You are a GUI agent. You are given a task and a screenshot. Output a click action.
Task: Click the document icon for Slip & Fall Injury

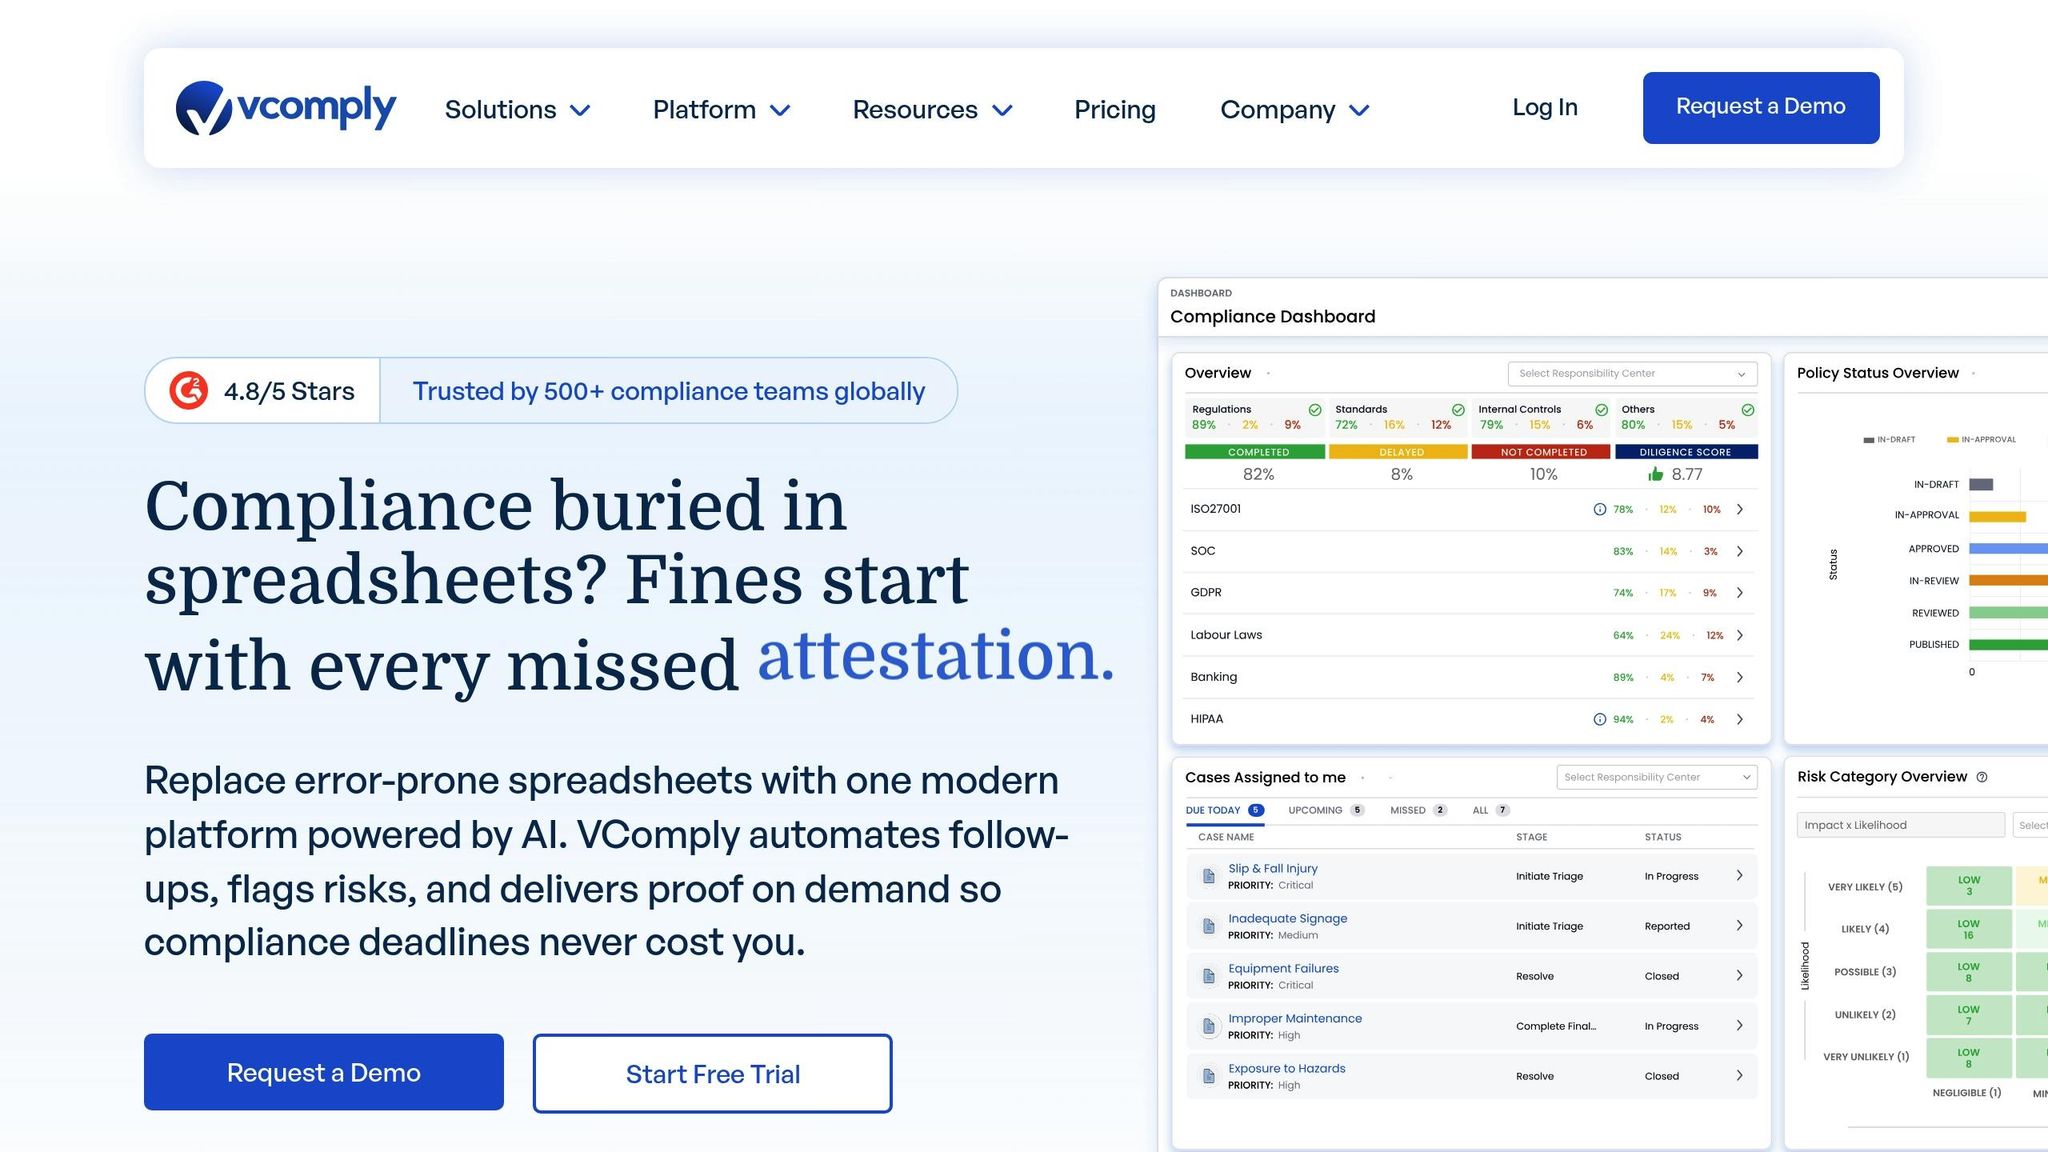click(1208, 877)
